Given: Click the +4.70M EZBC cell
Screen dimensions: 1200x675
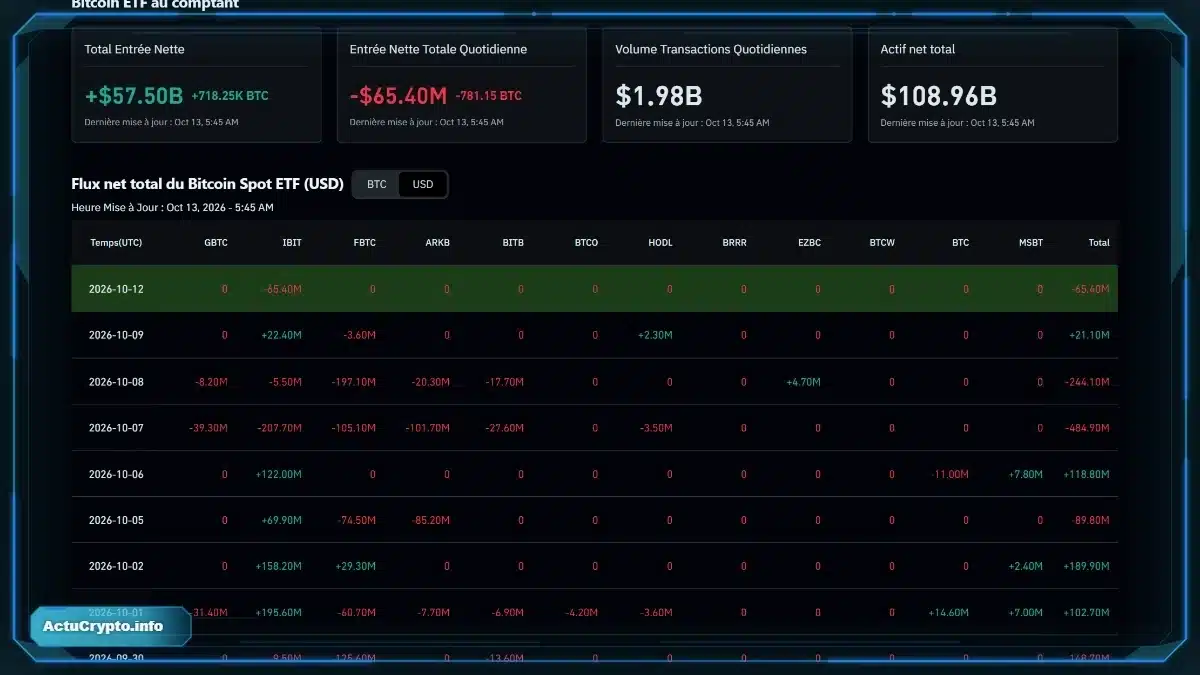Looking at the screenshot, I should (x=803, y=382).
